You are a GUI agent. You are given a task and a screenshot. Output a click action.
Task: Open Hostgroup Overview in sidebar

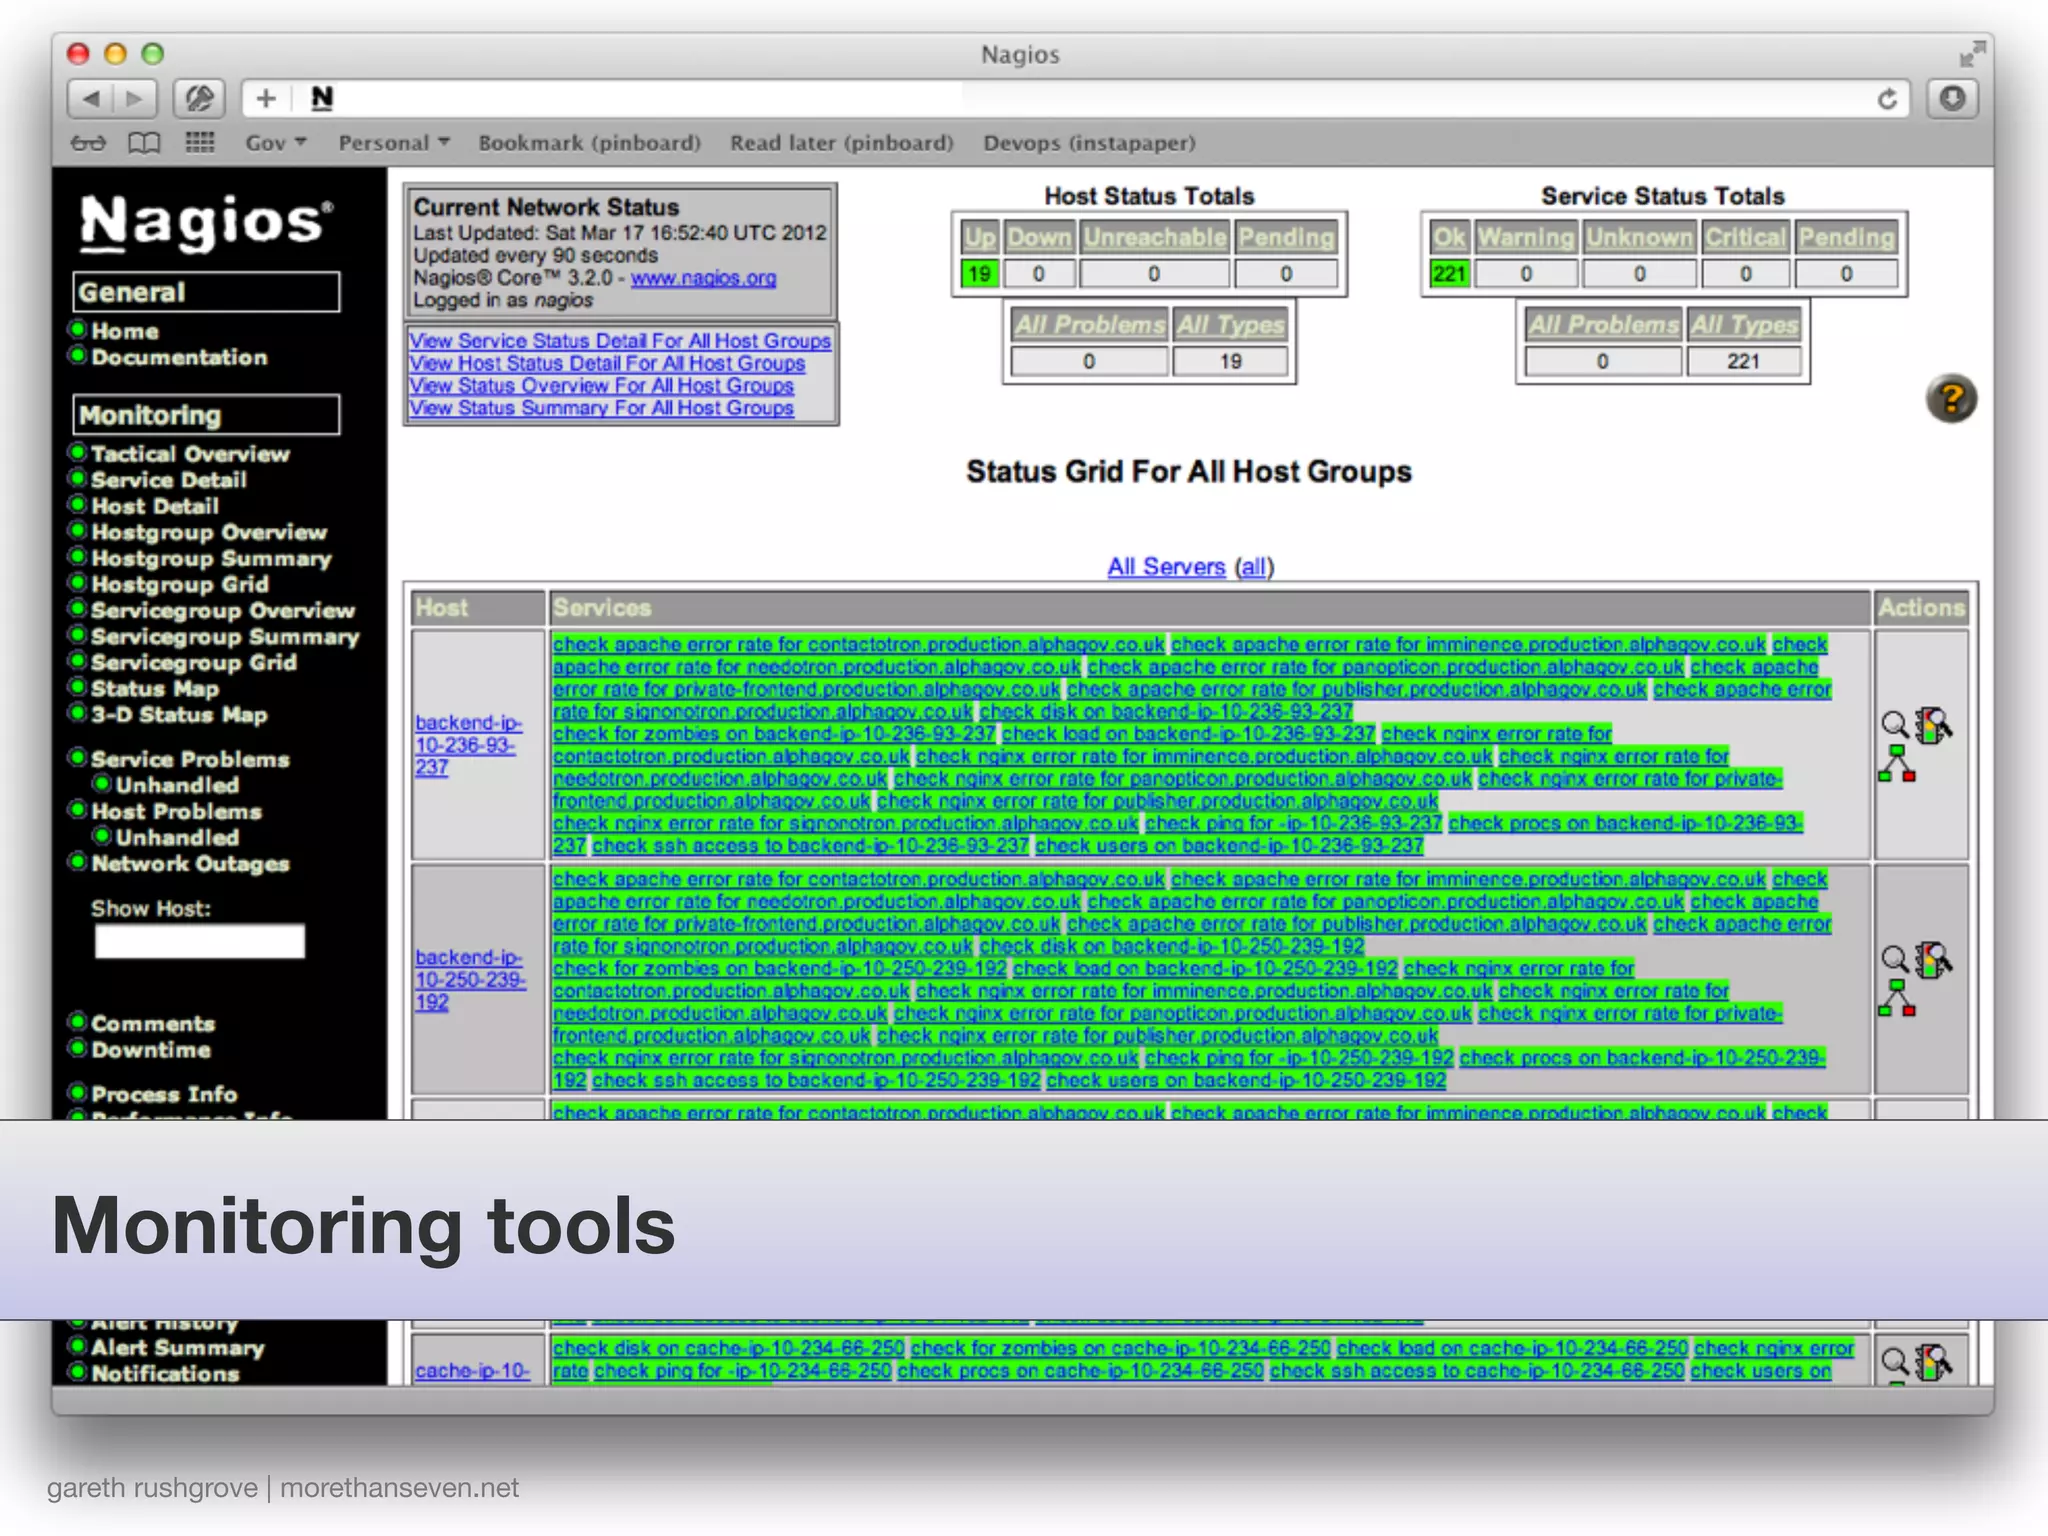point(209,532)
